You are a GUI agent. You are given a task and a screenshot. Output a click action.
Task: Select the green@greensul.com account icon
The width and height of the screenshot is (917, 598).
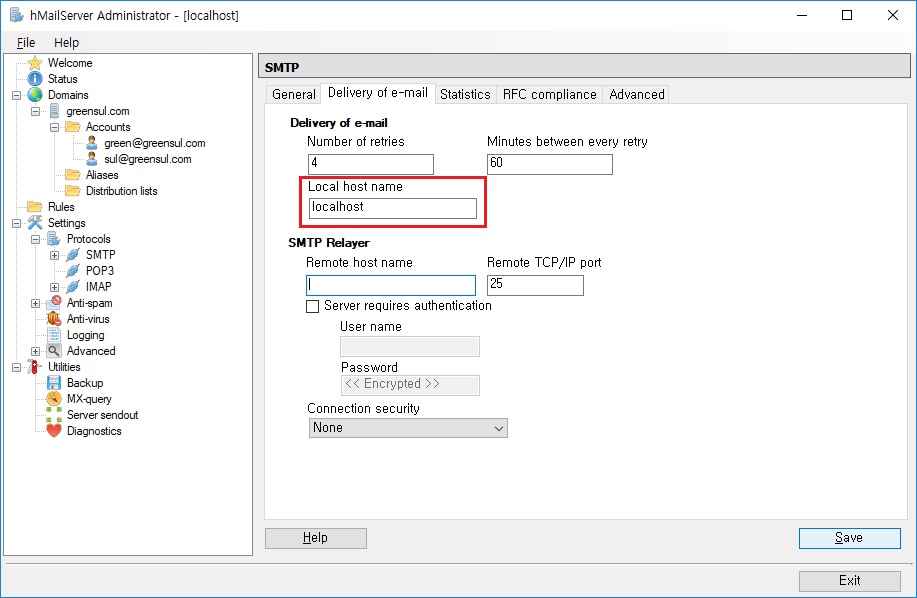pos(91,142)
